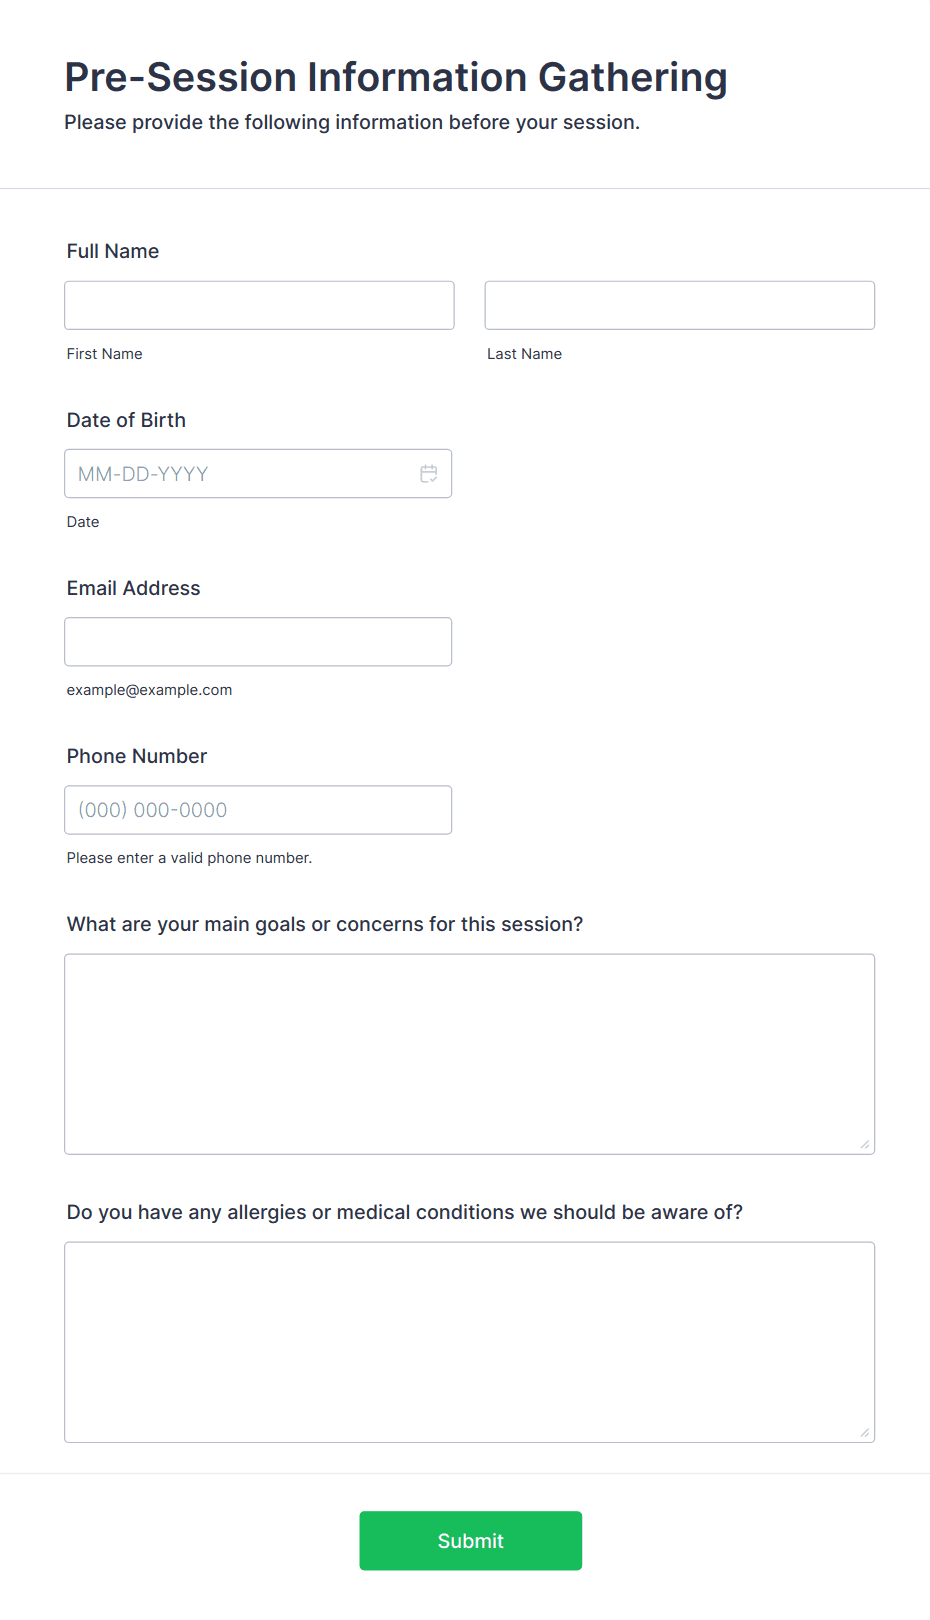
Task: Click the Pre-Session Information Gathering heading
Action: tap(396, 78)
